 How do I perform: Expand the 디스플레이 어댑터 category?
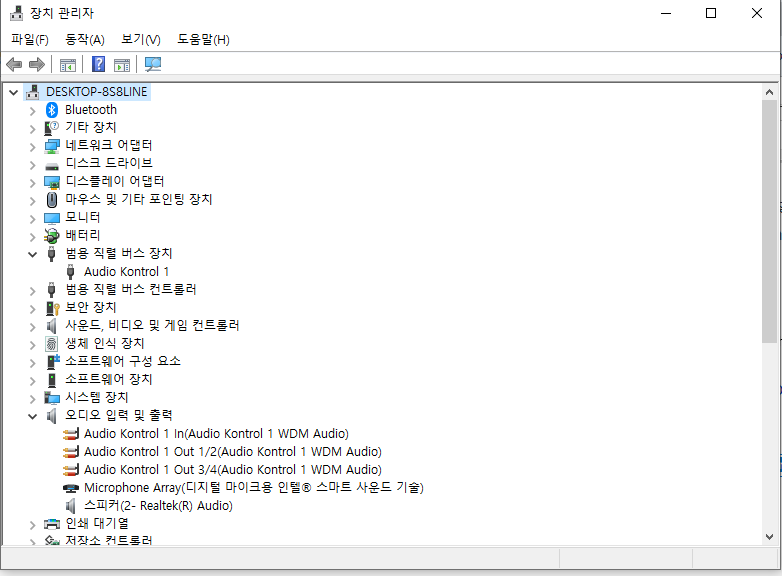32,183
